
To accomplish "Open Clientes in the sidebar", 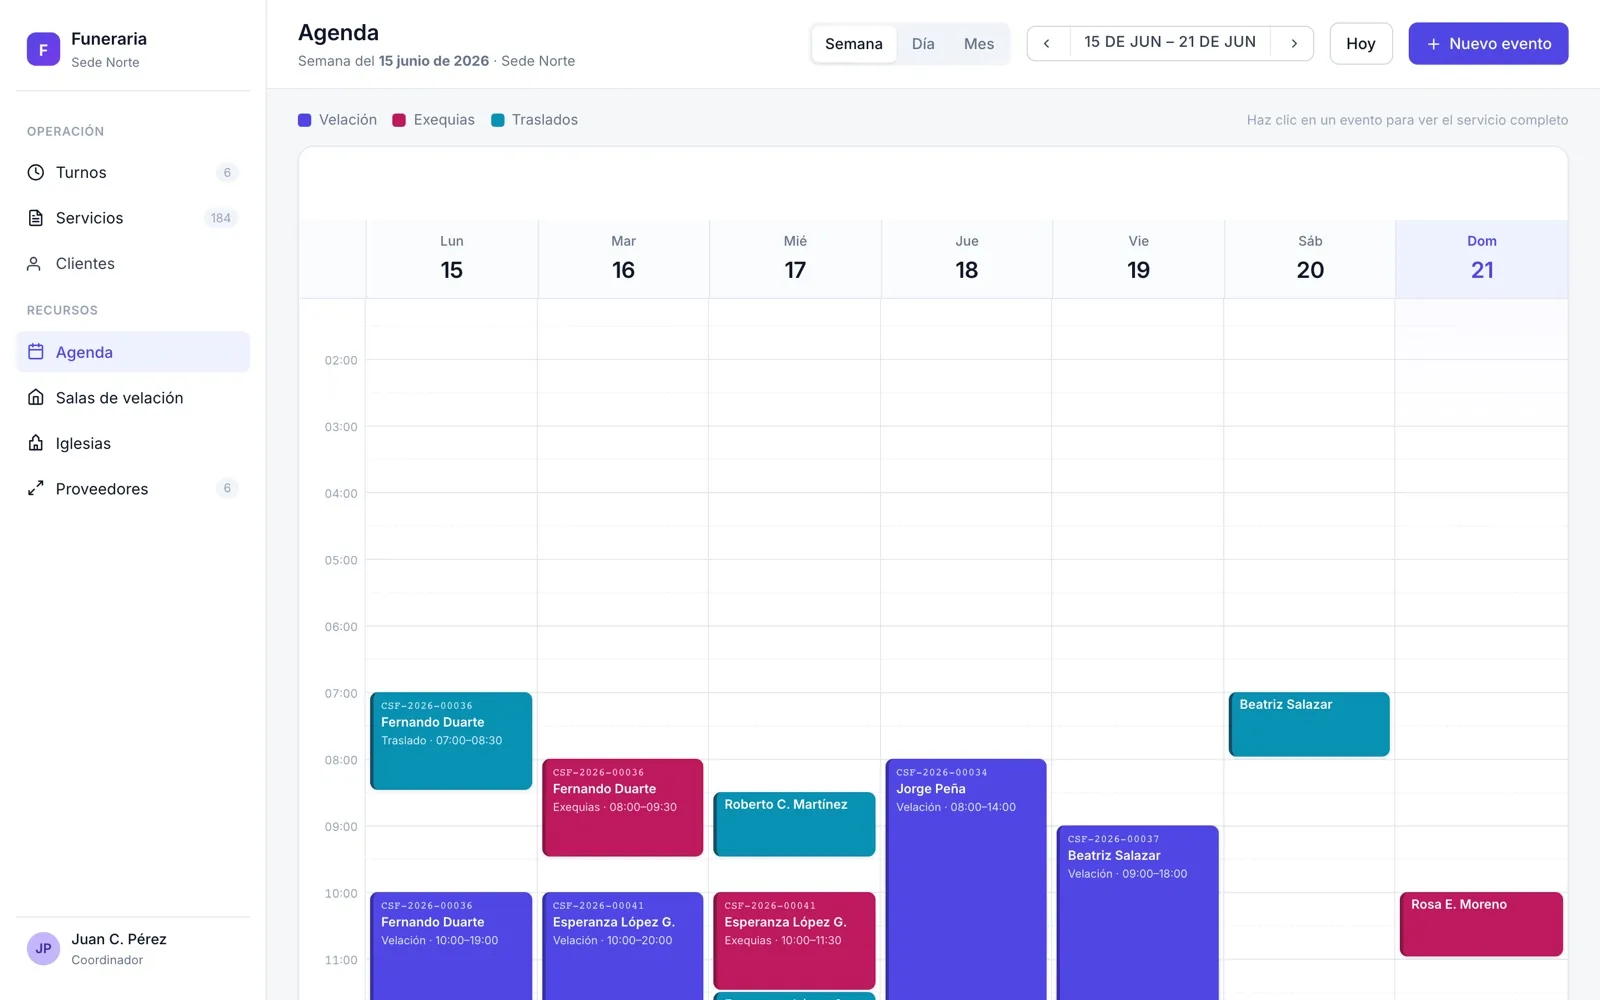I will coord(133,264).
